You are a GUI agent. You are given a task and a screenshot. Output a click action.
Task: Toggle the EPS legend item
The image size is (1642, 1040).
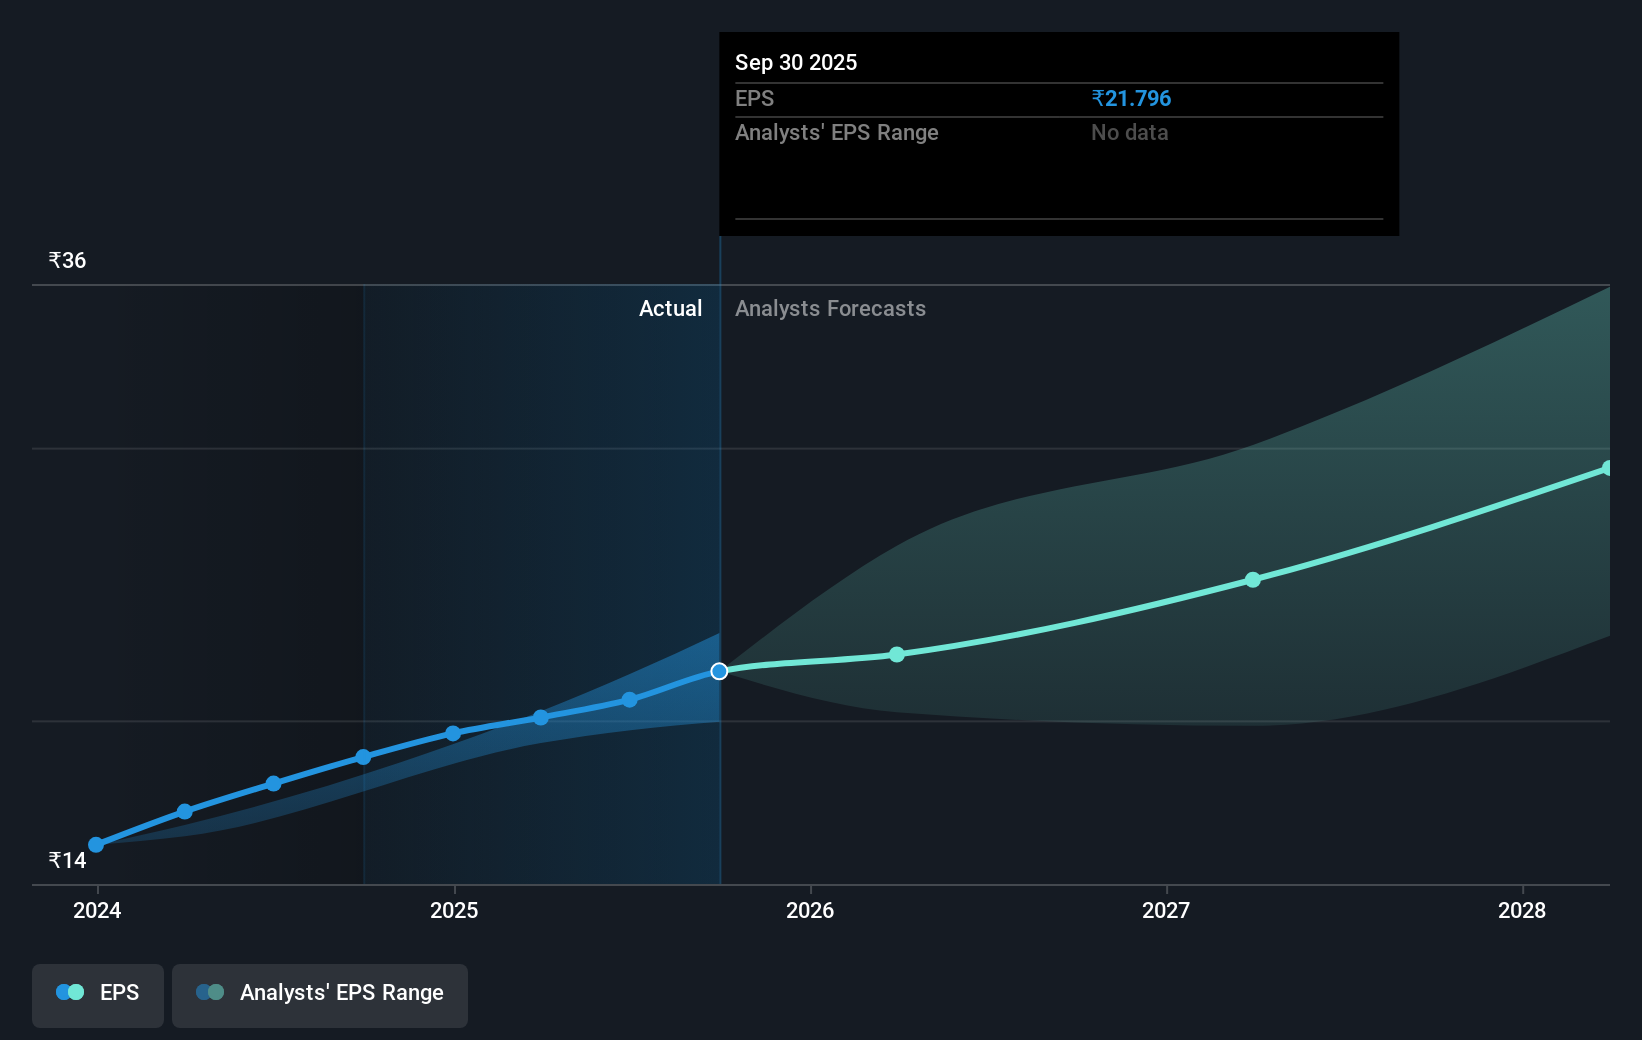point(97,995)
